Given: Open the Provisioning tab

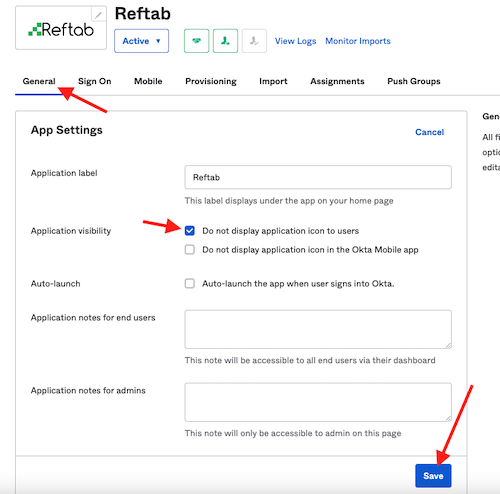Looking at the screenshot, I should [x=211, y=81].
